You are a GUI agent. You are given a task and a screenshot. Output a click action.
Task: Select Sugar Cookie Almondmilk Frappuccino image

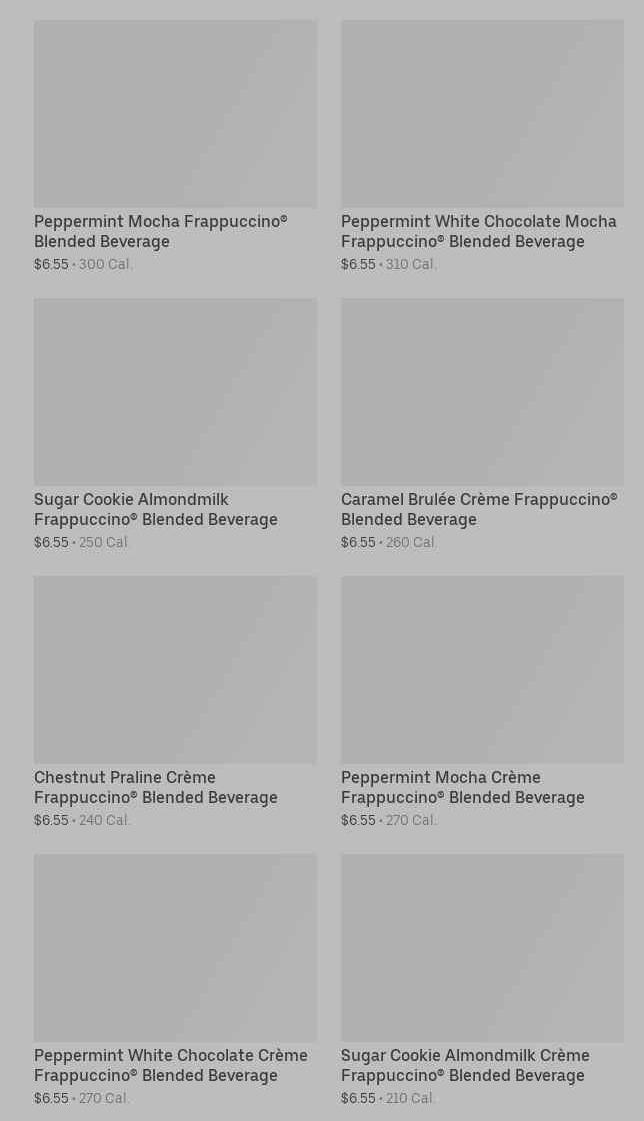point(175,392)
